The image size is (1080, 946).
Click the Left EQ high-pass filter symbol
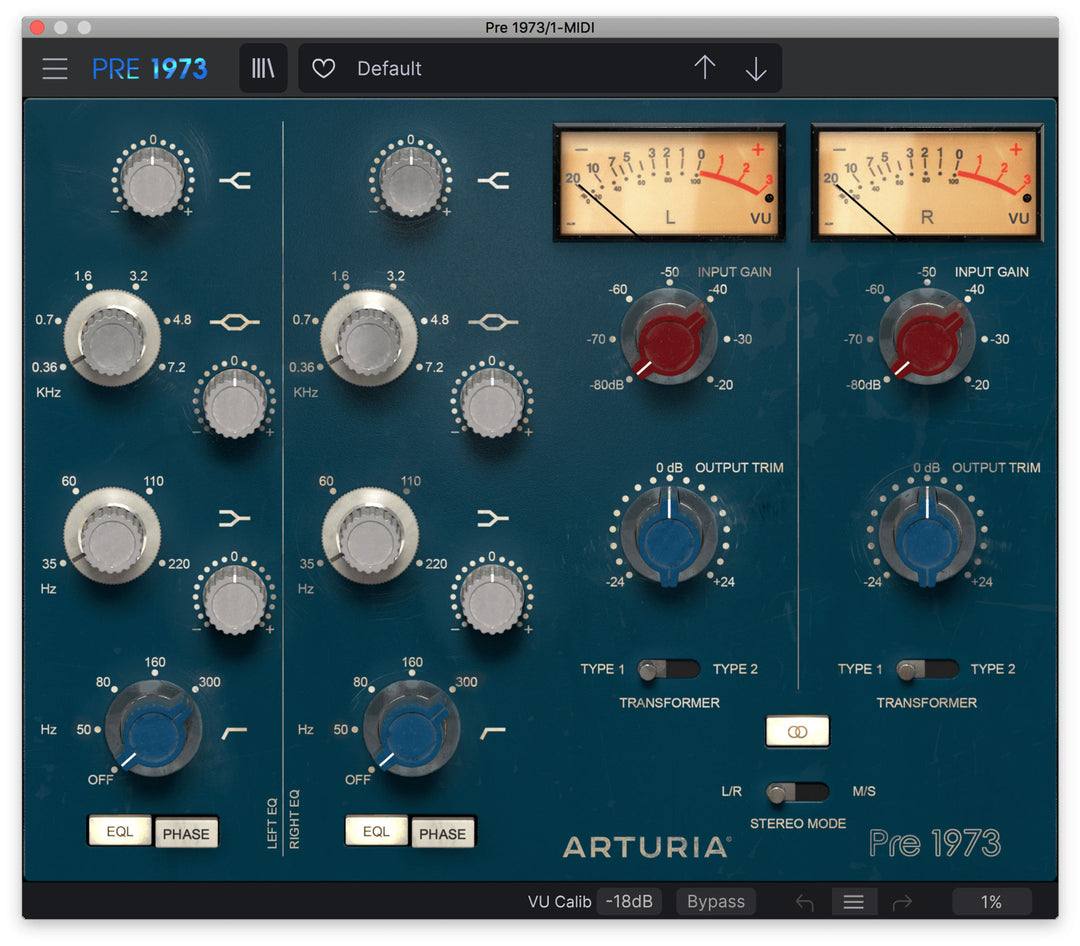pyautogui.click(x=234, y=732)
